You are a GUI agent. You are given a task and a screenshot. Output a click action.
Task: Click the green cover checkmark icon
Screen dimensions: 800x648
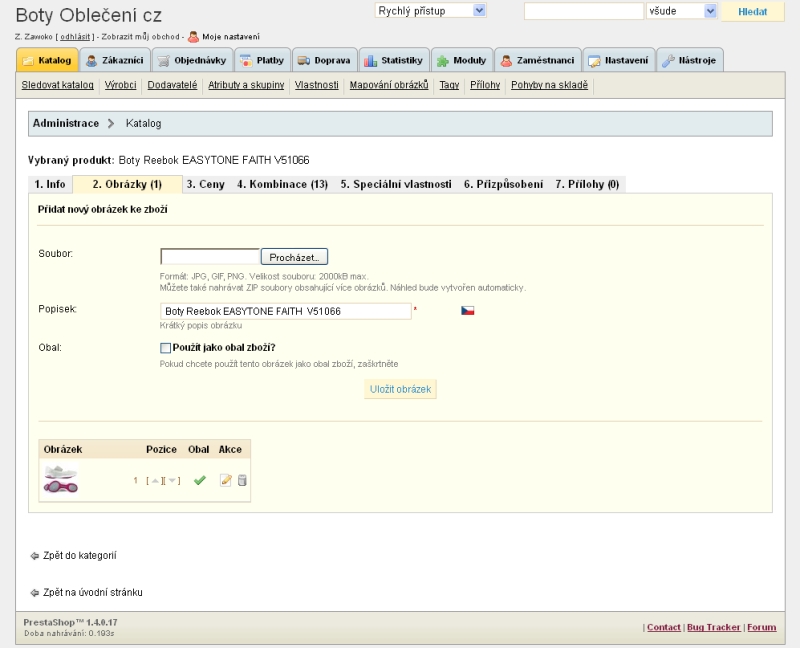click(x=199, y=480)
